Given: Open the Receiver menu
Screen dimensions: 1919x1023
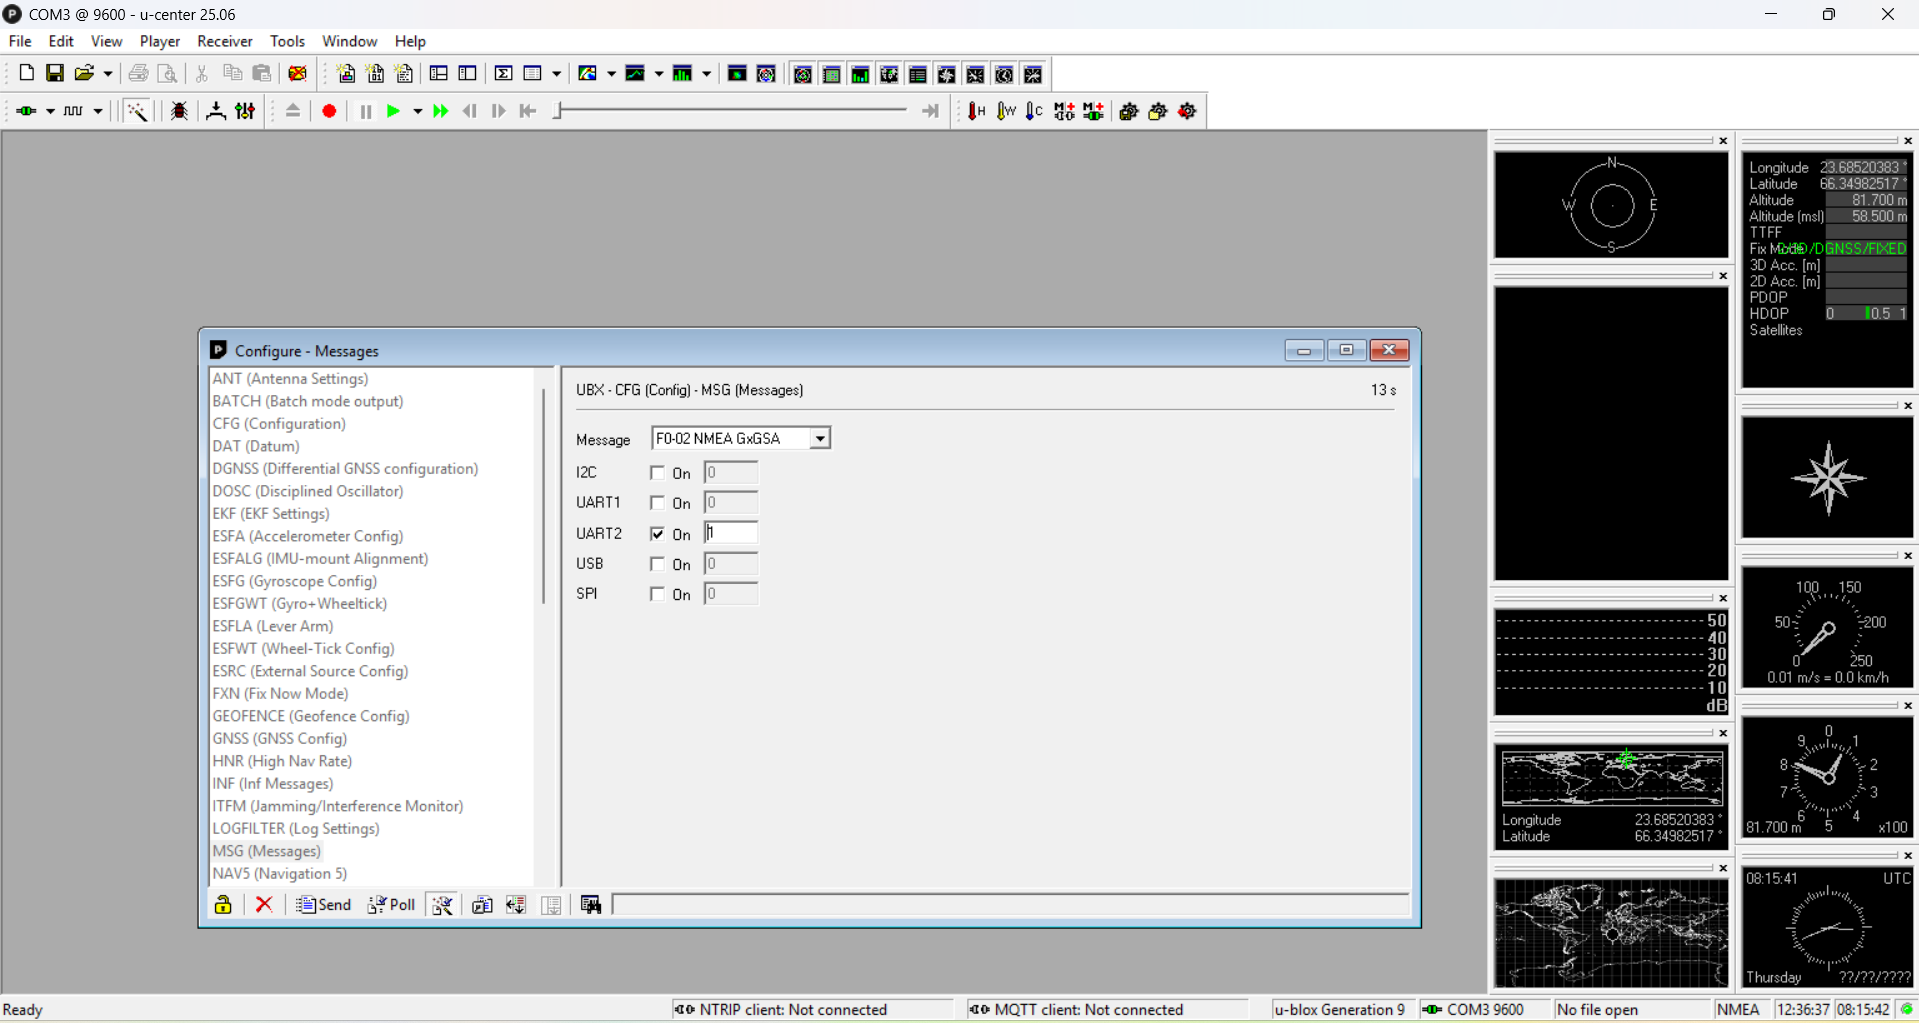Looking at the screenshot, I should (224, 41).
